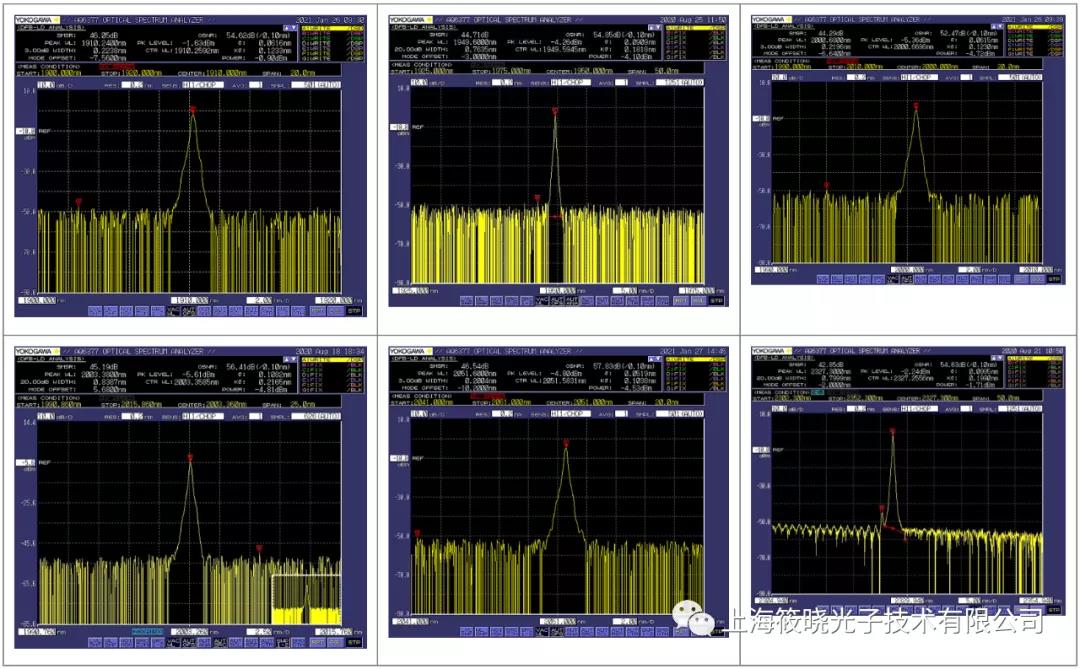Click STP status icon on 1910 nm screen

click(x=354, y=311)
